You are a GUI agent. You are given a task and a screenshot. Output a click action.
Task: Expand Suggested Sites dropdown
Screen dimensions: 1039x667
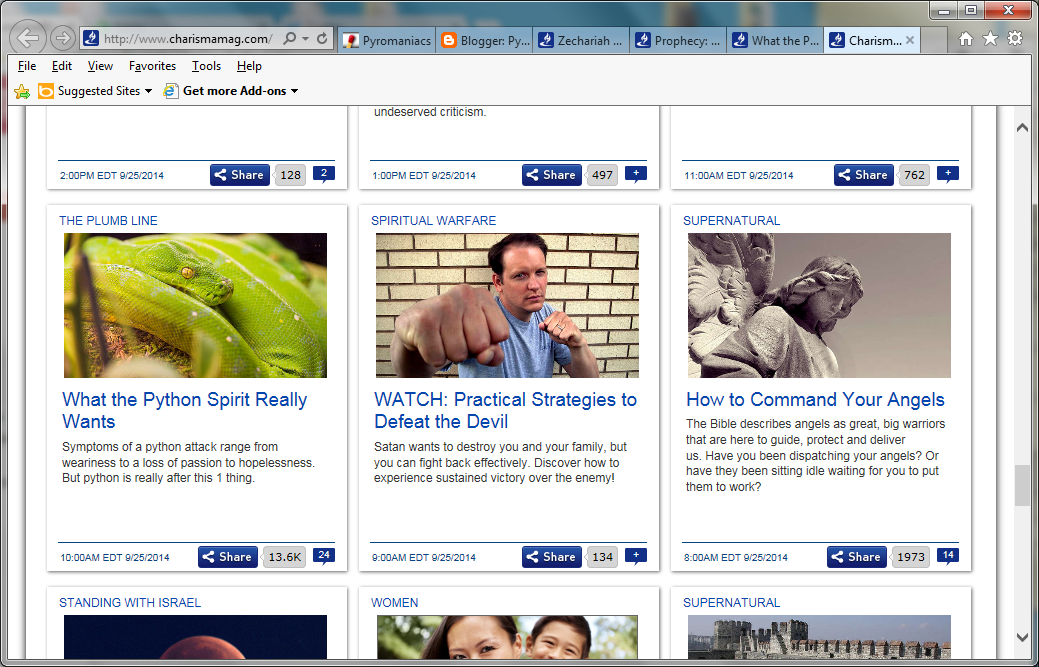148,91
